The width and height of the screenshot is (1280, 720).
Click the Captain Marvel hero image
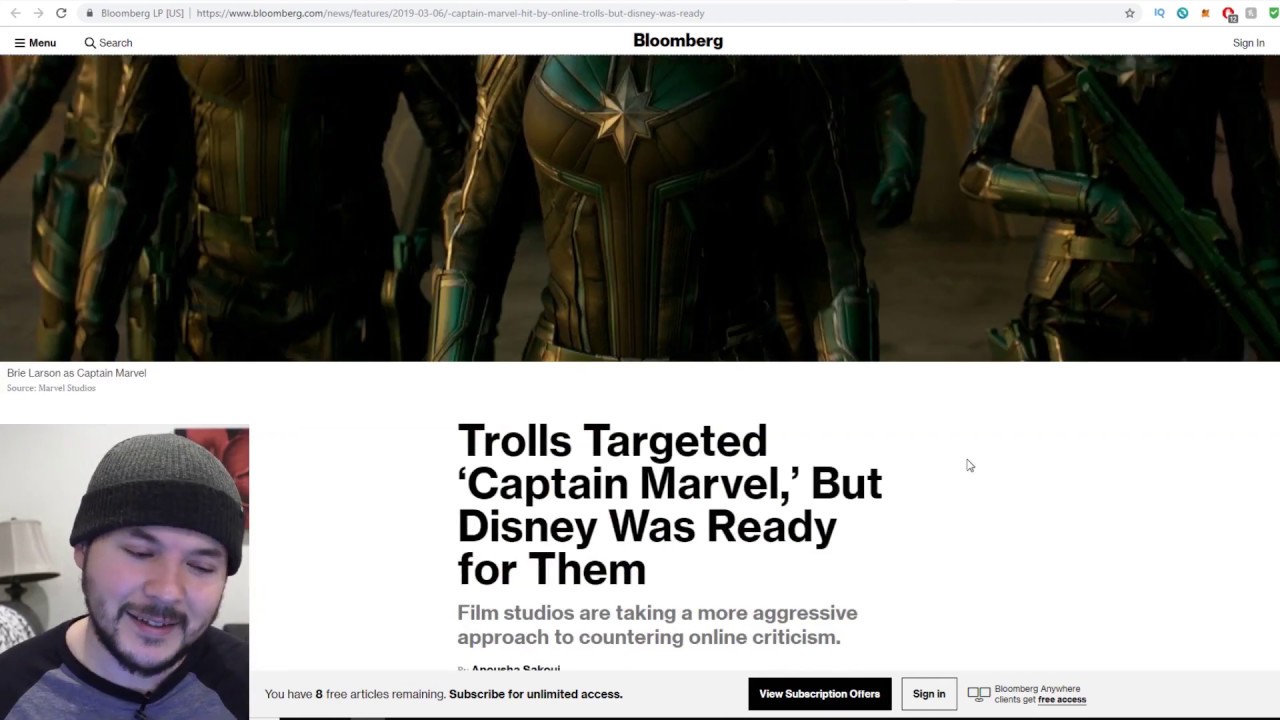click(640, 208)
